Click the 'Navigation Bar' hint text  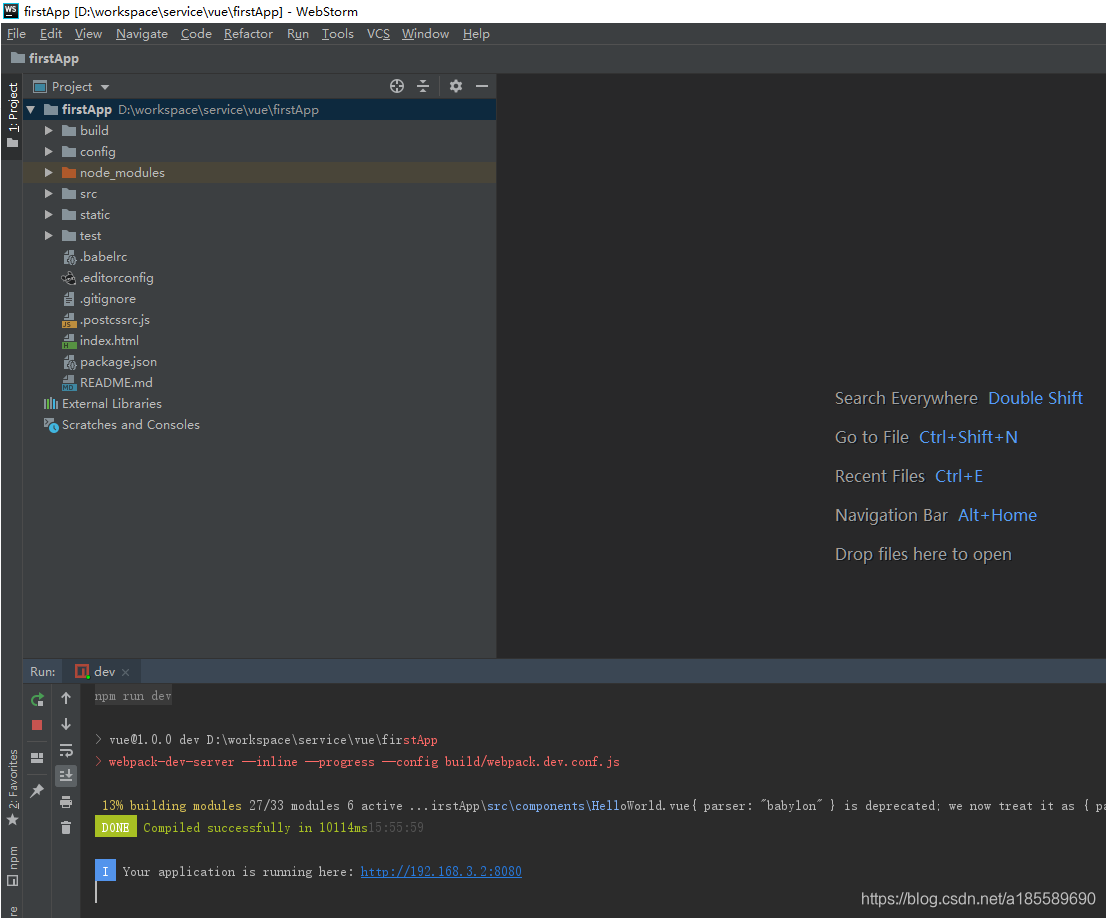click(x=891, y=515)
